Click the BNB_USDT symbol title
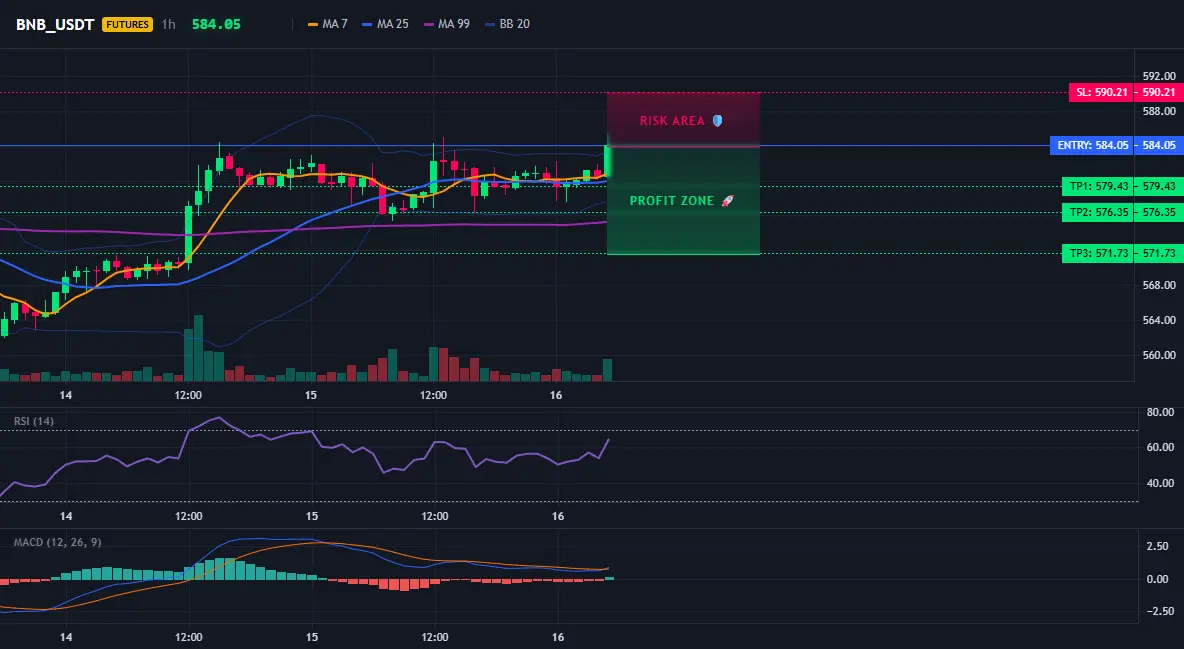Screen dimensions: 1184x649 click(x=54, y=24)
